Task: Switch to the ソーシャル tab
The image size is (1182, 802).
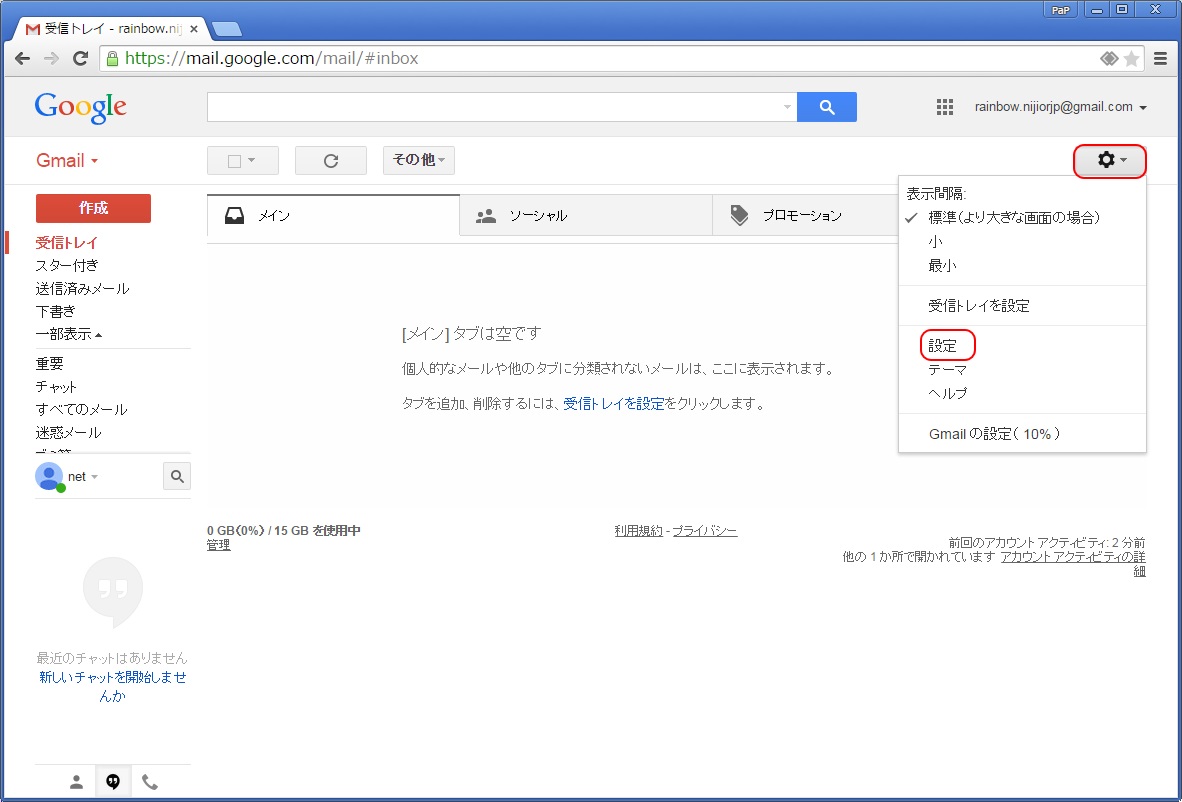Action: click(x=586, y=216)
